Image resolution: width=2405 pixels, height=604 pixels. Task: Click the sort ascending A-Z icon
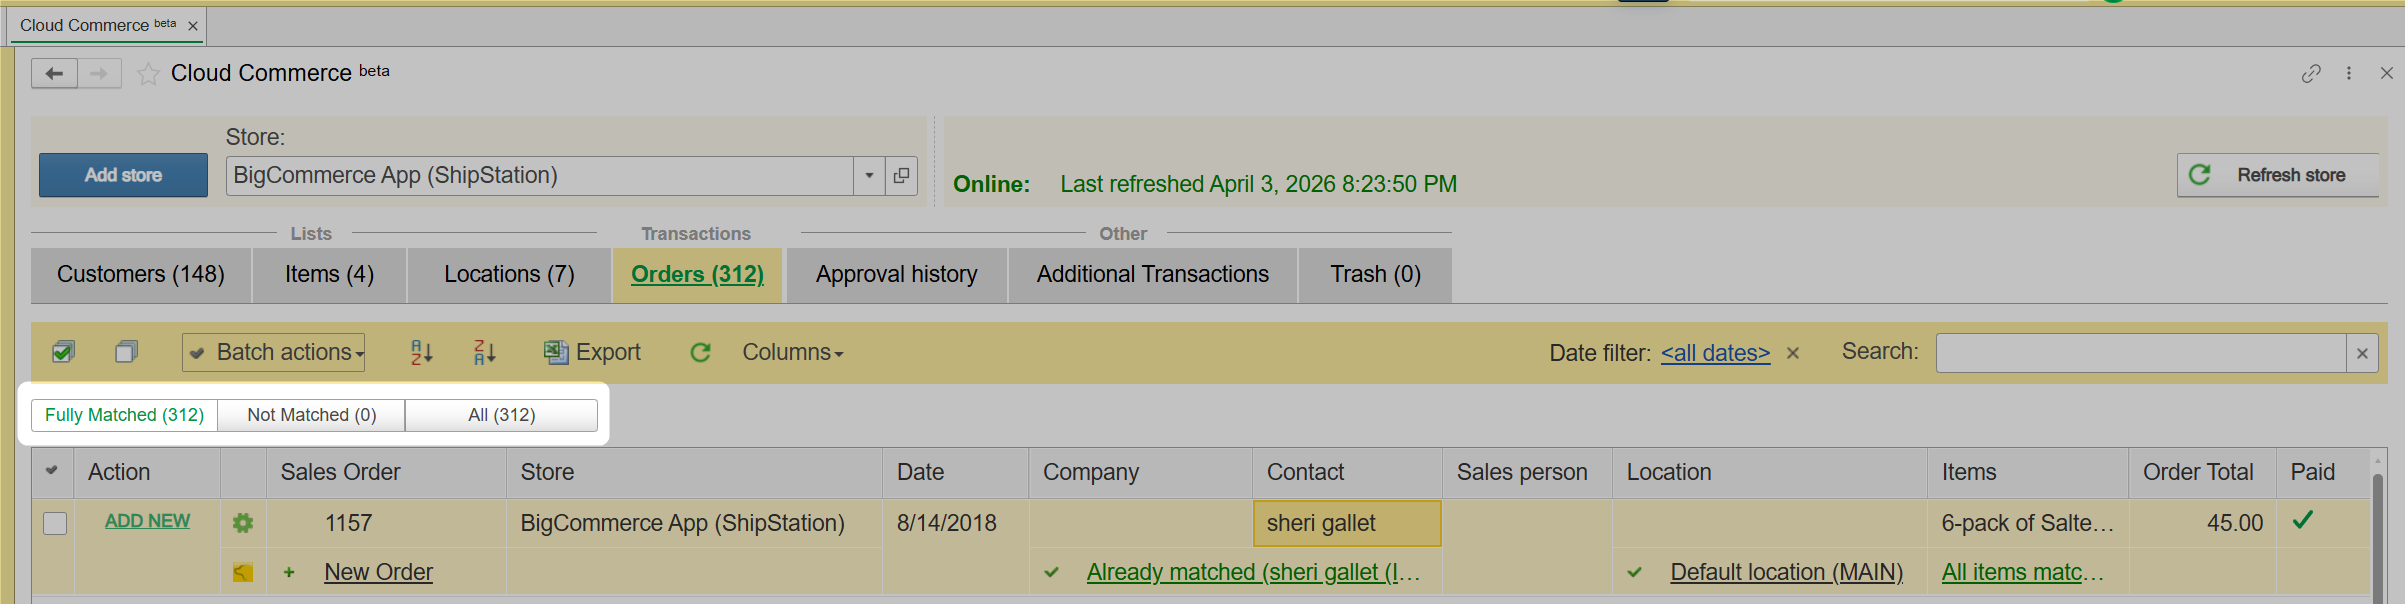pos(422,352)
